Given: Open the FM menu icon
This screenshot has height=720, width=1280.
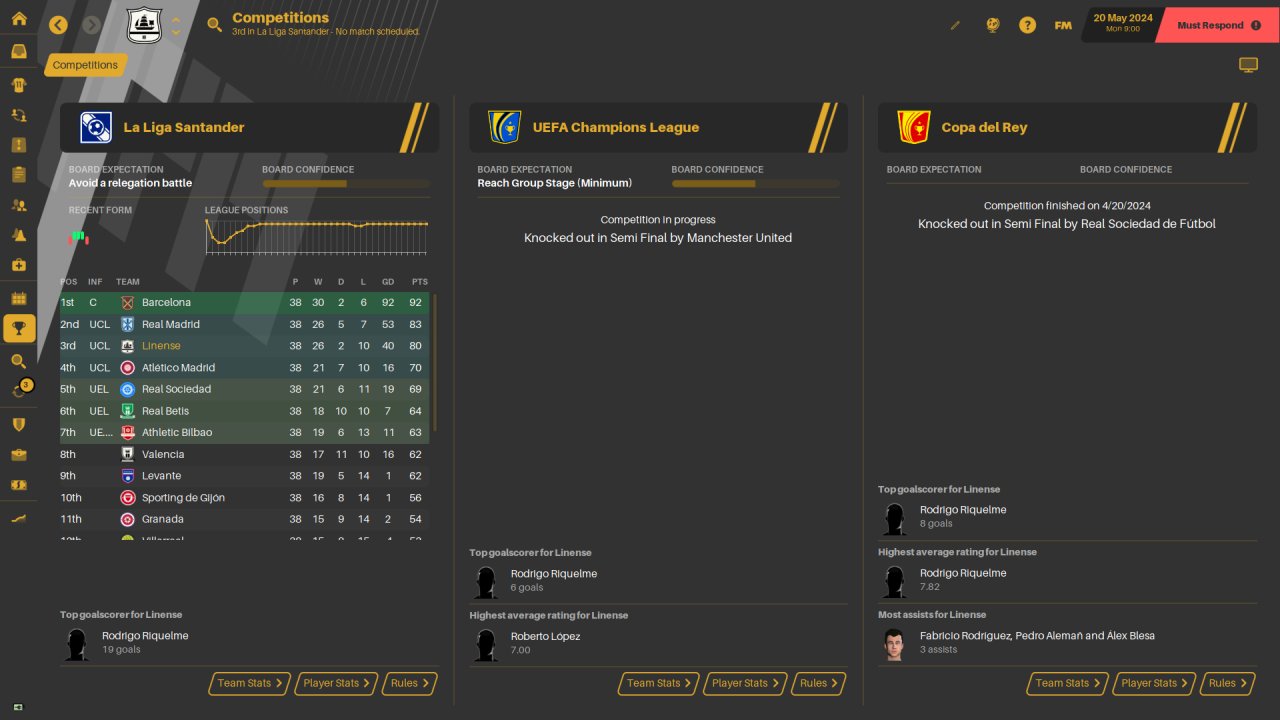Looking at the screenshot, I should 1063,25.
